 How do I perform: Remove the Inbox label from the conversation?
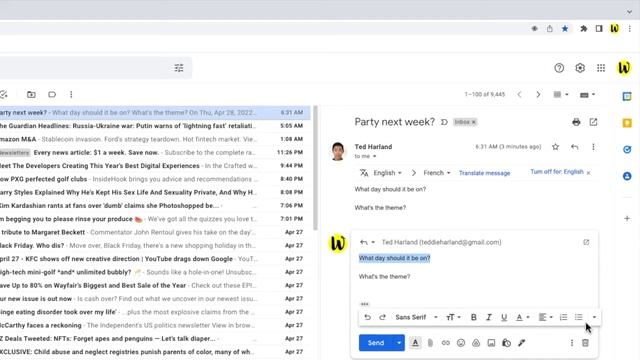pos(474,122)
